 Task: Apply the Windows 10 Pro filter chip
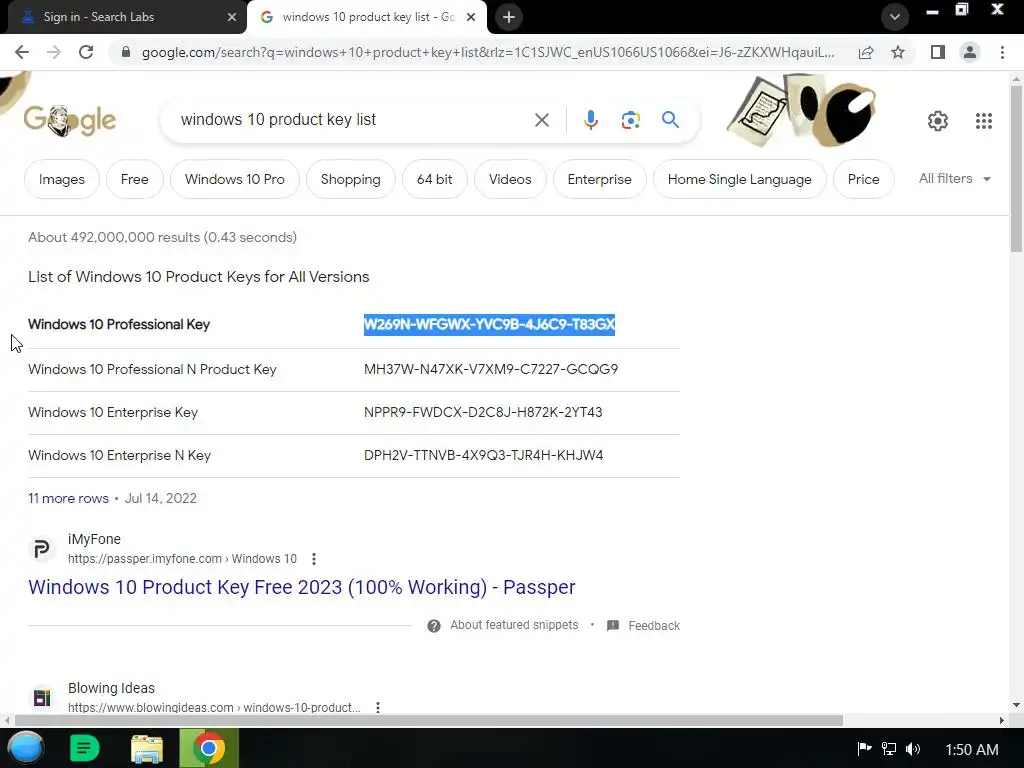[x=235, y=179]
